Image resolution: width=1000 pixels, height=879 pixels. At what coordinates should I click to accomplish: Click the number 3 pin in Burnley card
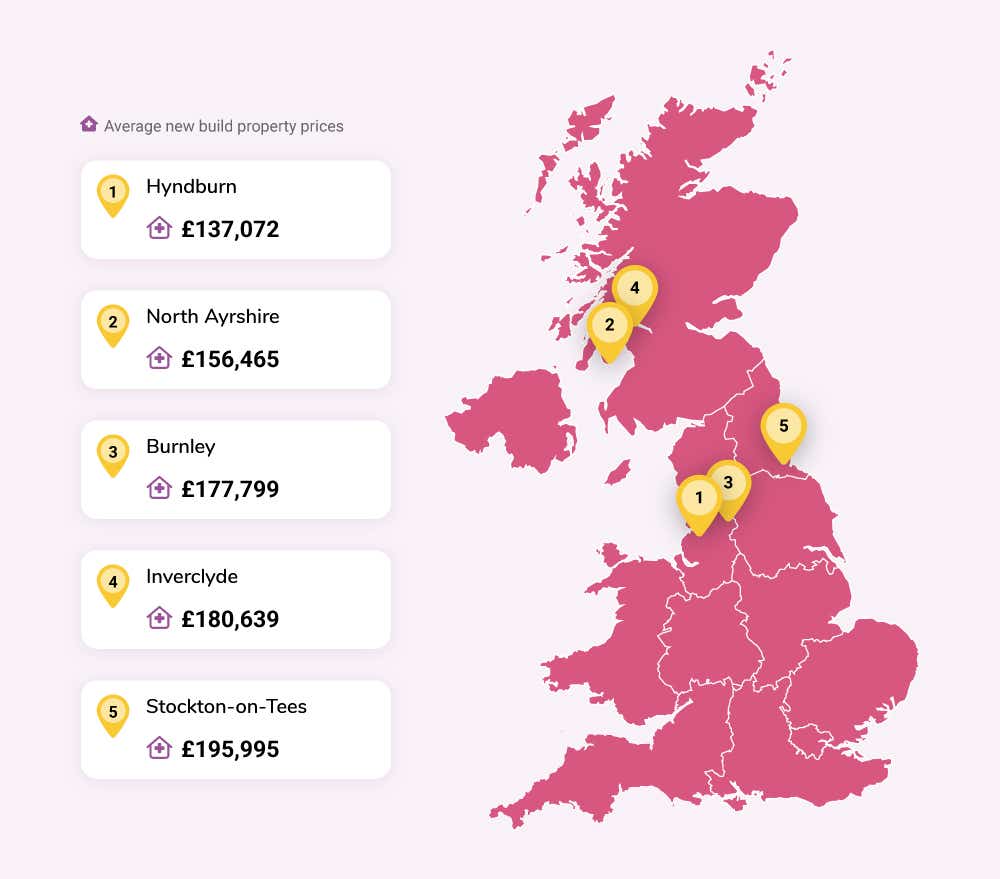click(113, 456)
